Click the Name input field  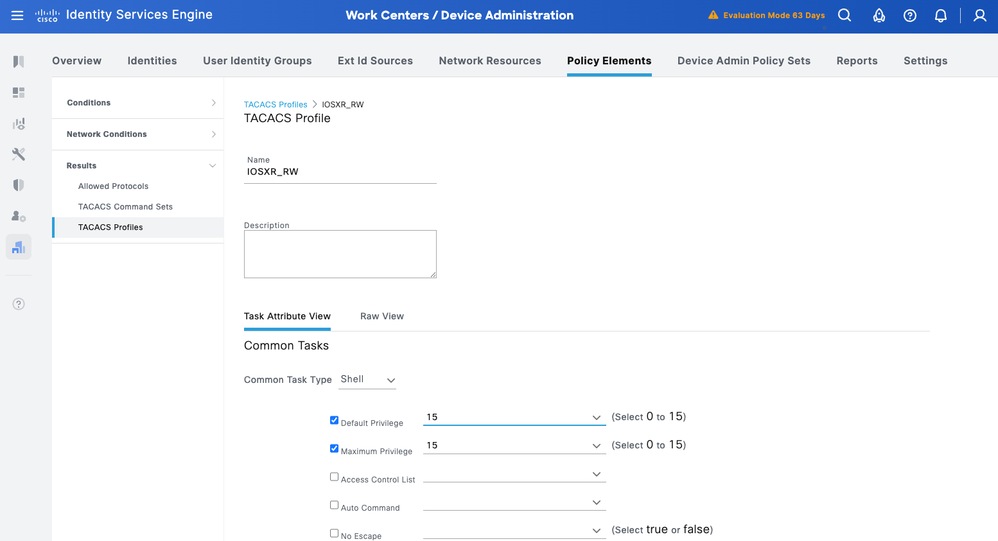(x=340, y=172)
